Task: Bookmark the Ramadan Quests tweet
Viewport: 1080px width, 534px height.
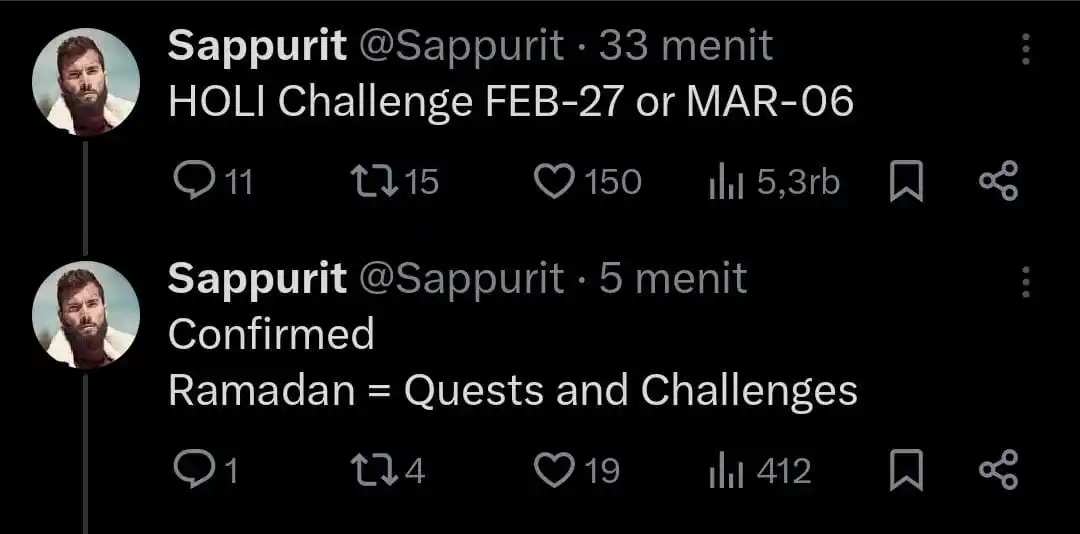Action: 906,470
